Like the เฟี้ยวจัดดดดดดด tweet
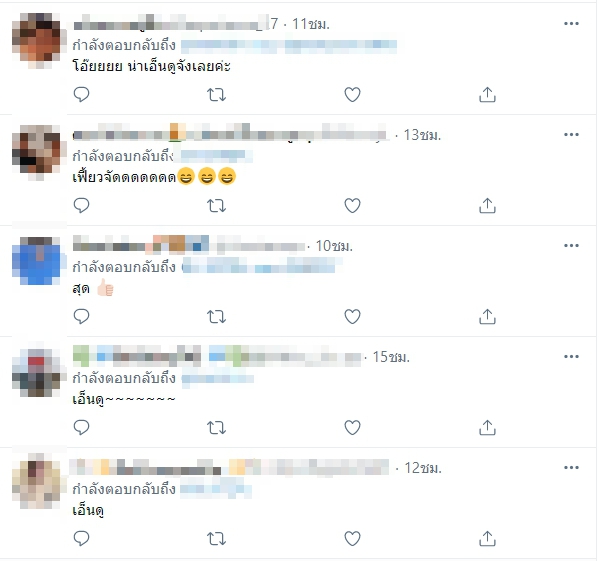601x561 pixels. (x=352, y=206)
